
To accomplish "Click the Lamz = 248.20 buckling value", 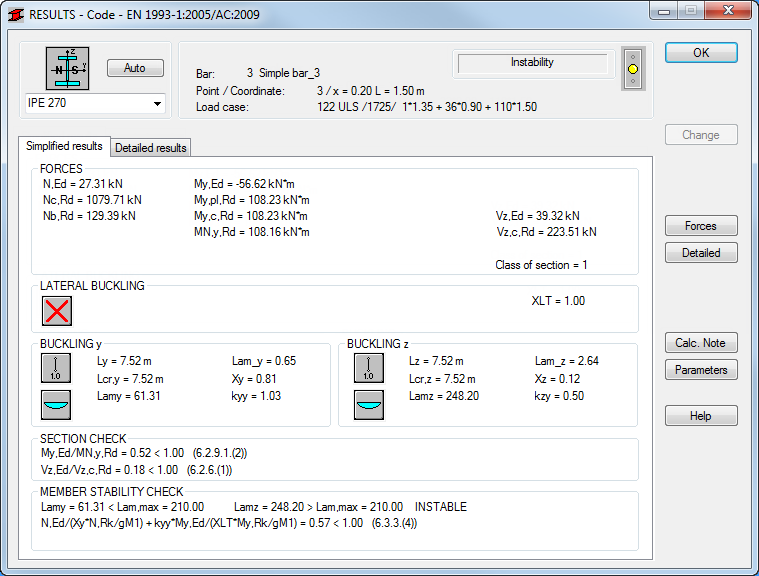I will (444, 396).
